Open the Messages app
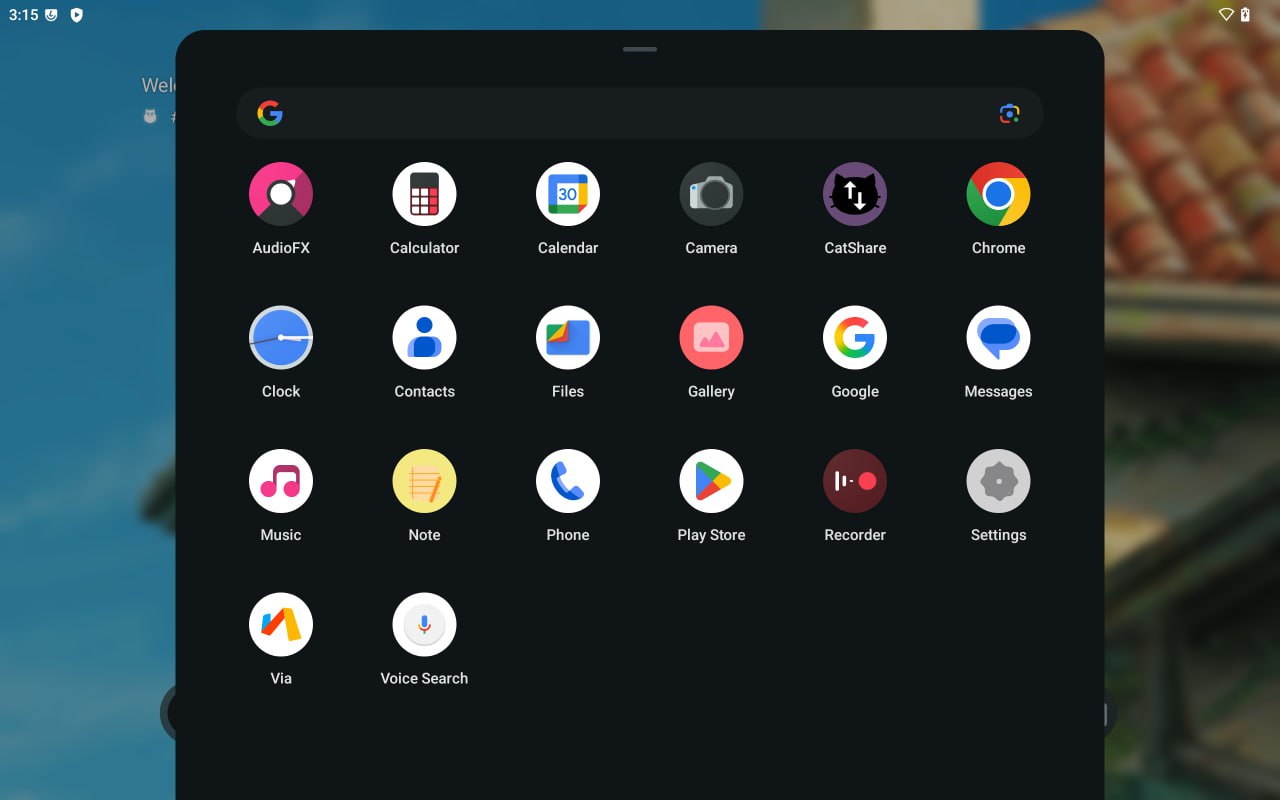1280x800 pixels. 998,338
